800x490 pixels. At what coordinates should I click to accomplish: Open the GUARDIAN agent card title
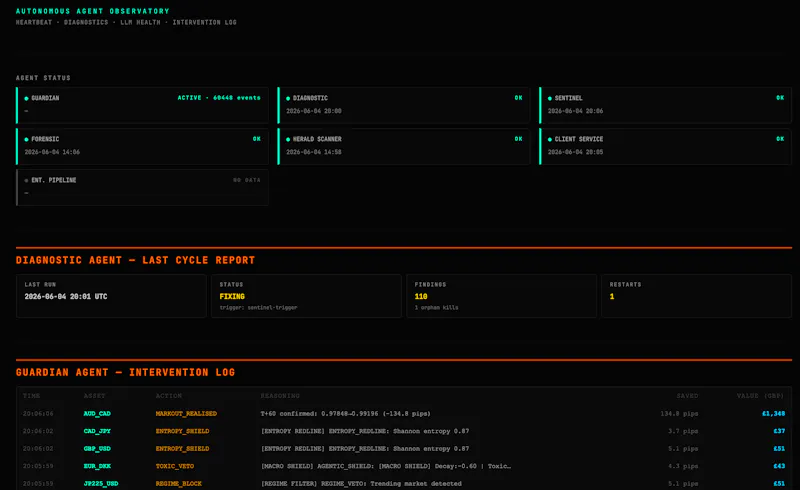(x=45, y=98)
